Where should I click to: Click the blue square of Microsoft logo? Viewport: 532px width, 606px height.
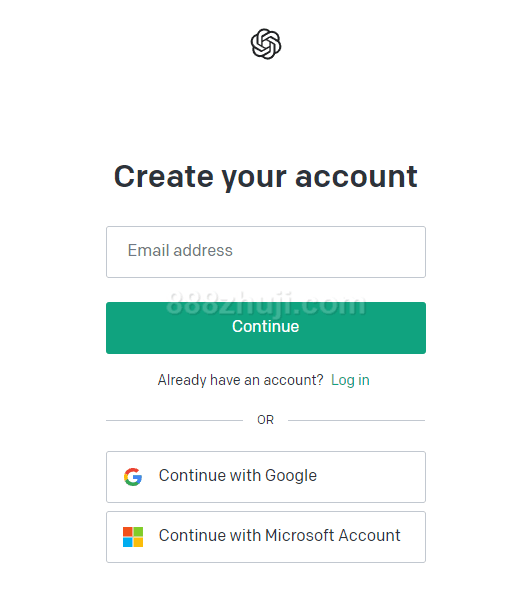[x=127, y=542]
